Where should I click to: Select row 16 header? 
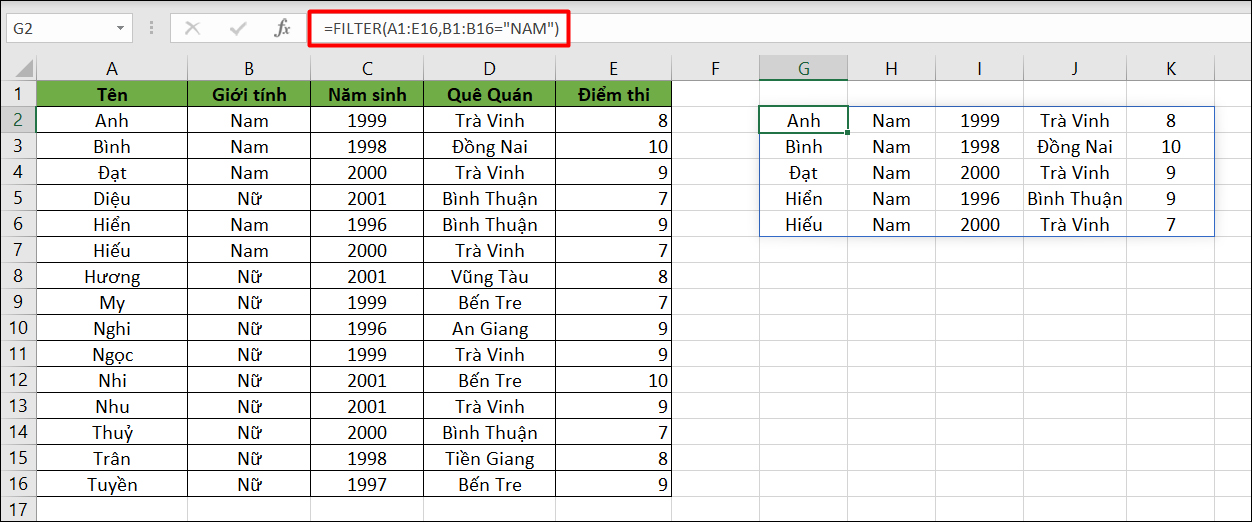(19, 484)
